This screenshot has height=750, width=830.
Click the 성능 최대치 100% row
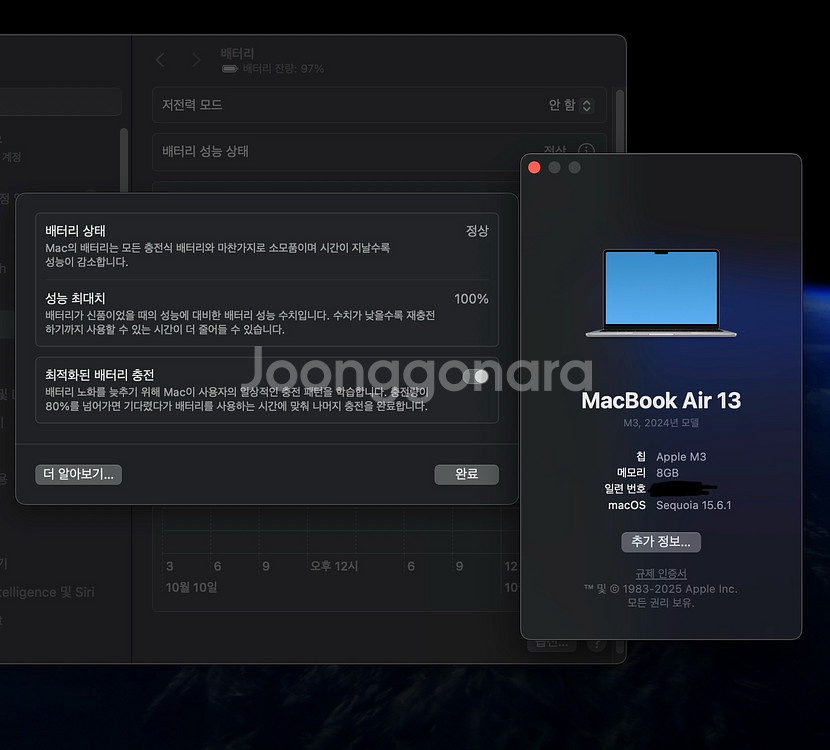coord(266,313)
